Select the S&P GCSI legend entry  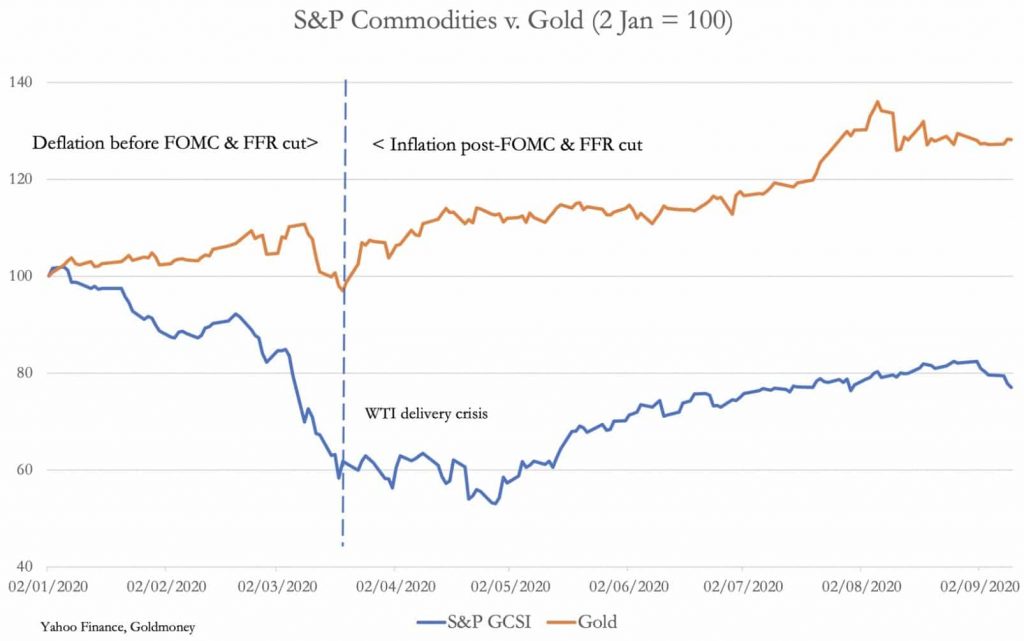click(474, 621)
